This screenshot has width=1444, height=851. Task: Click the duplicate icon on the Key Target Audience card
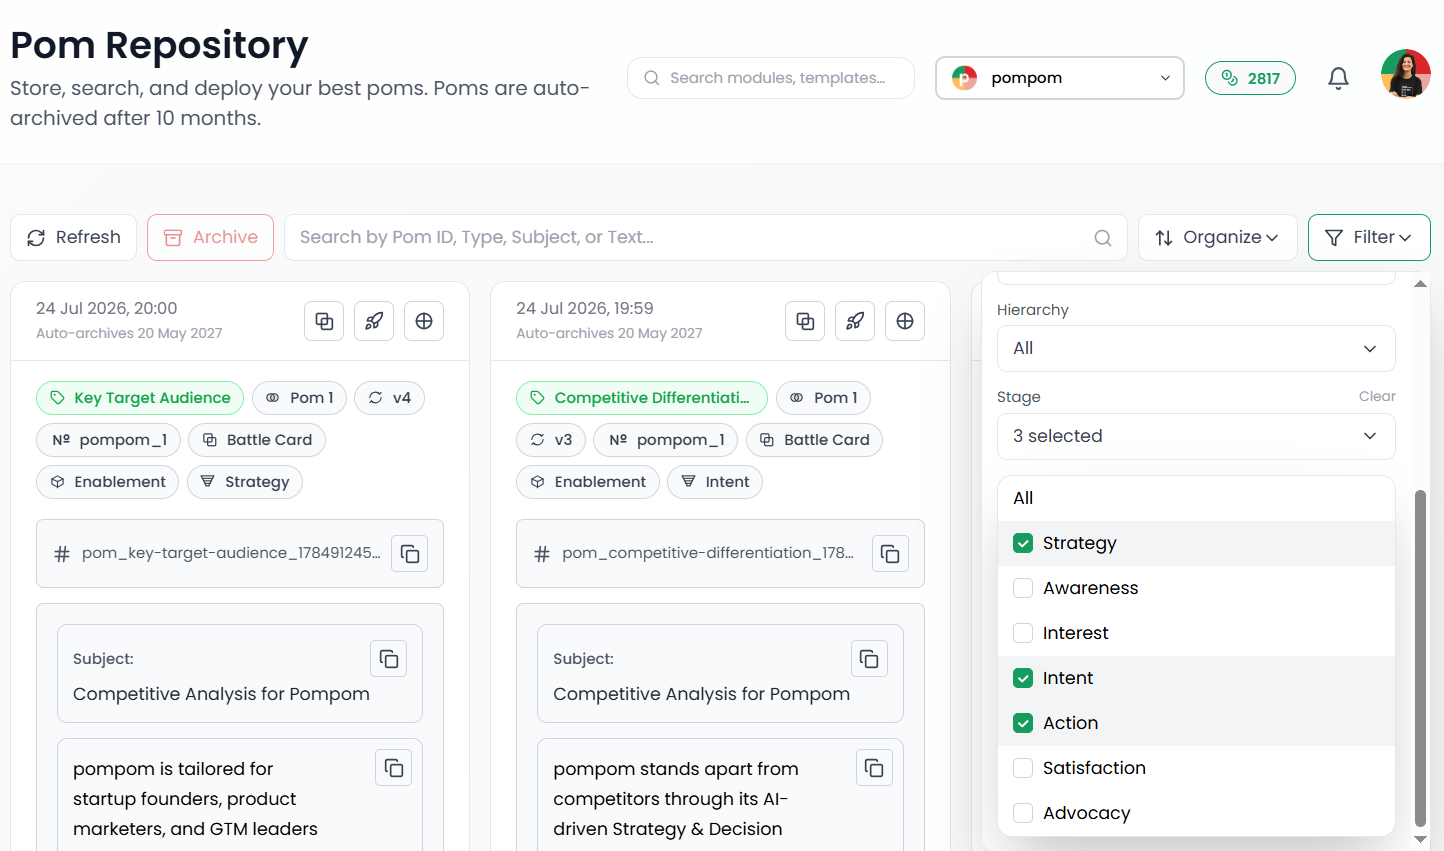(324, 321)
